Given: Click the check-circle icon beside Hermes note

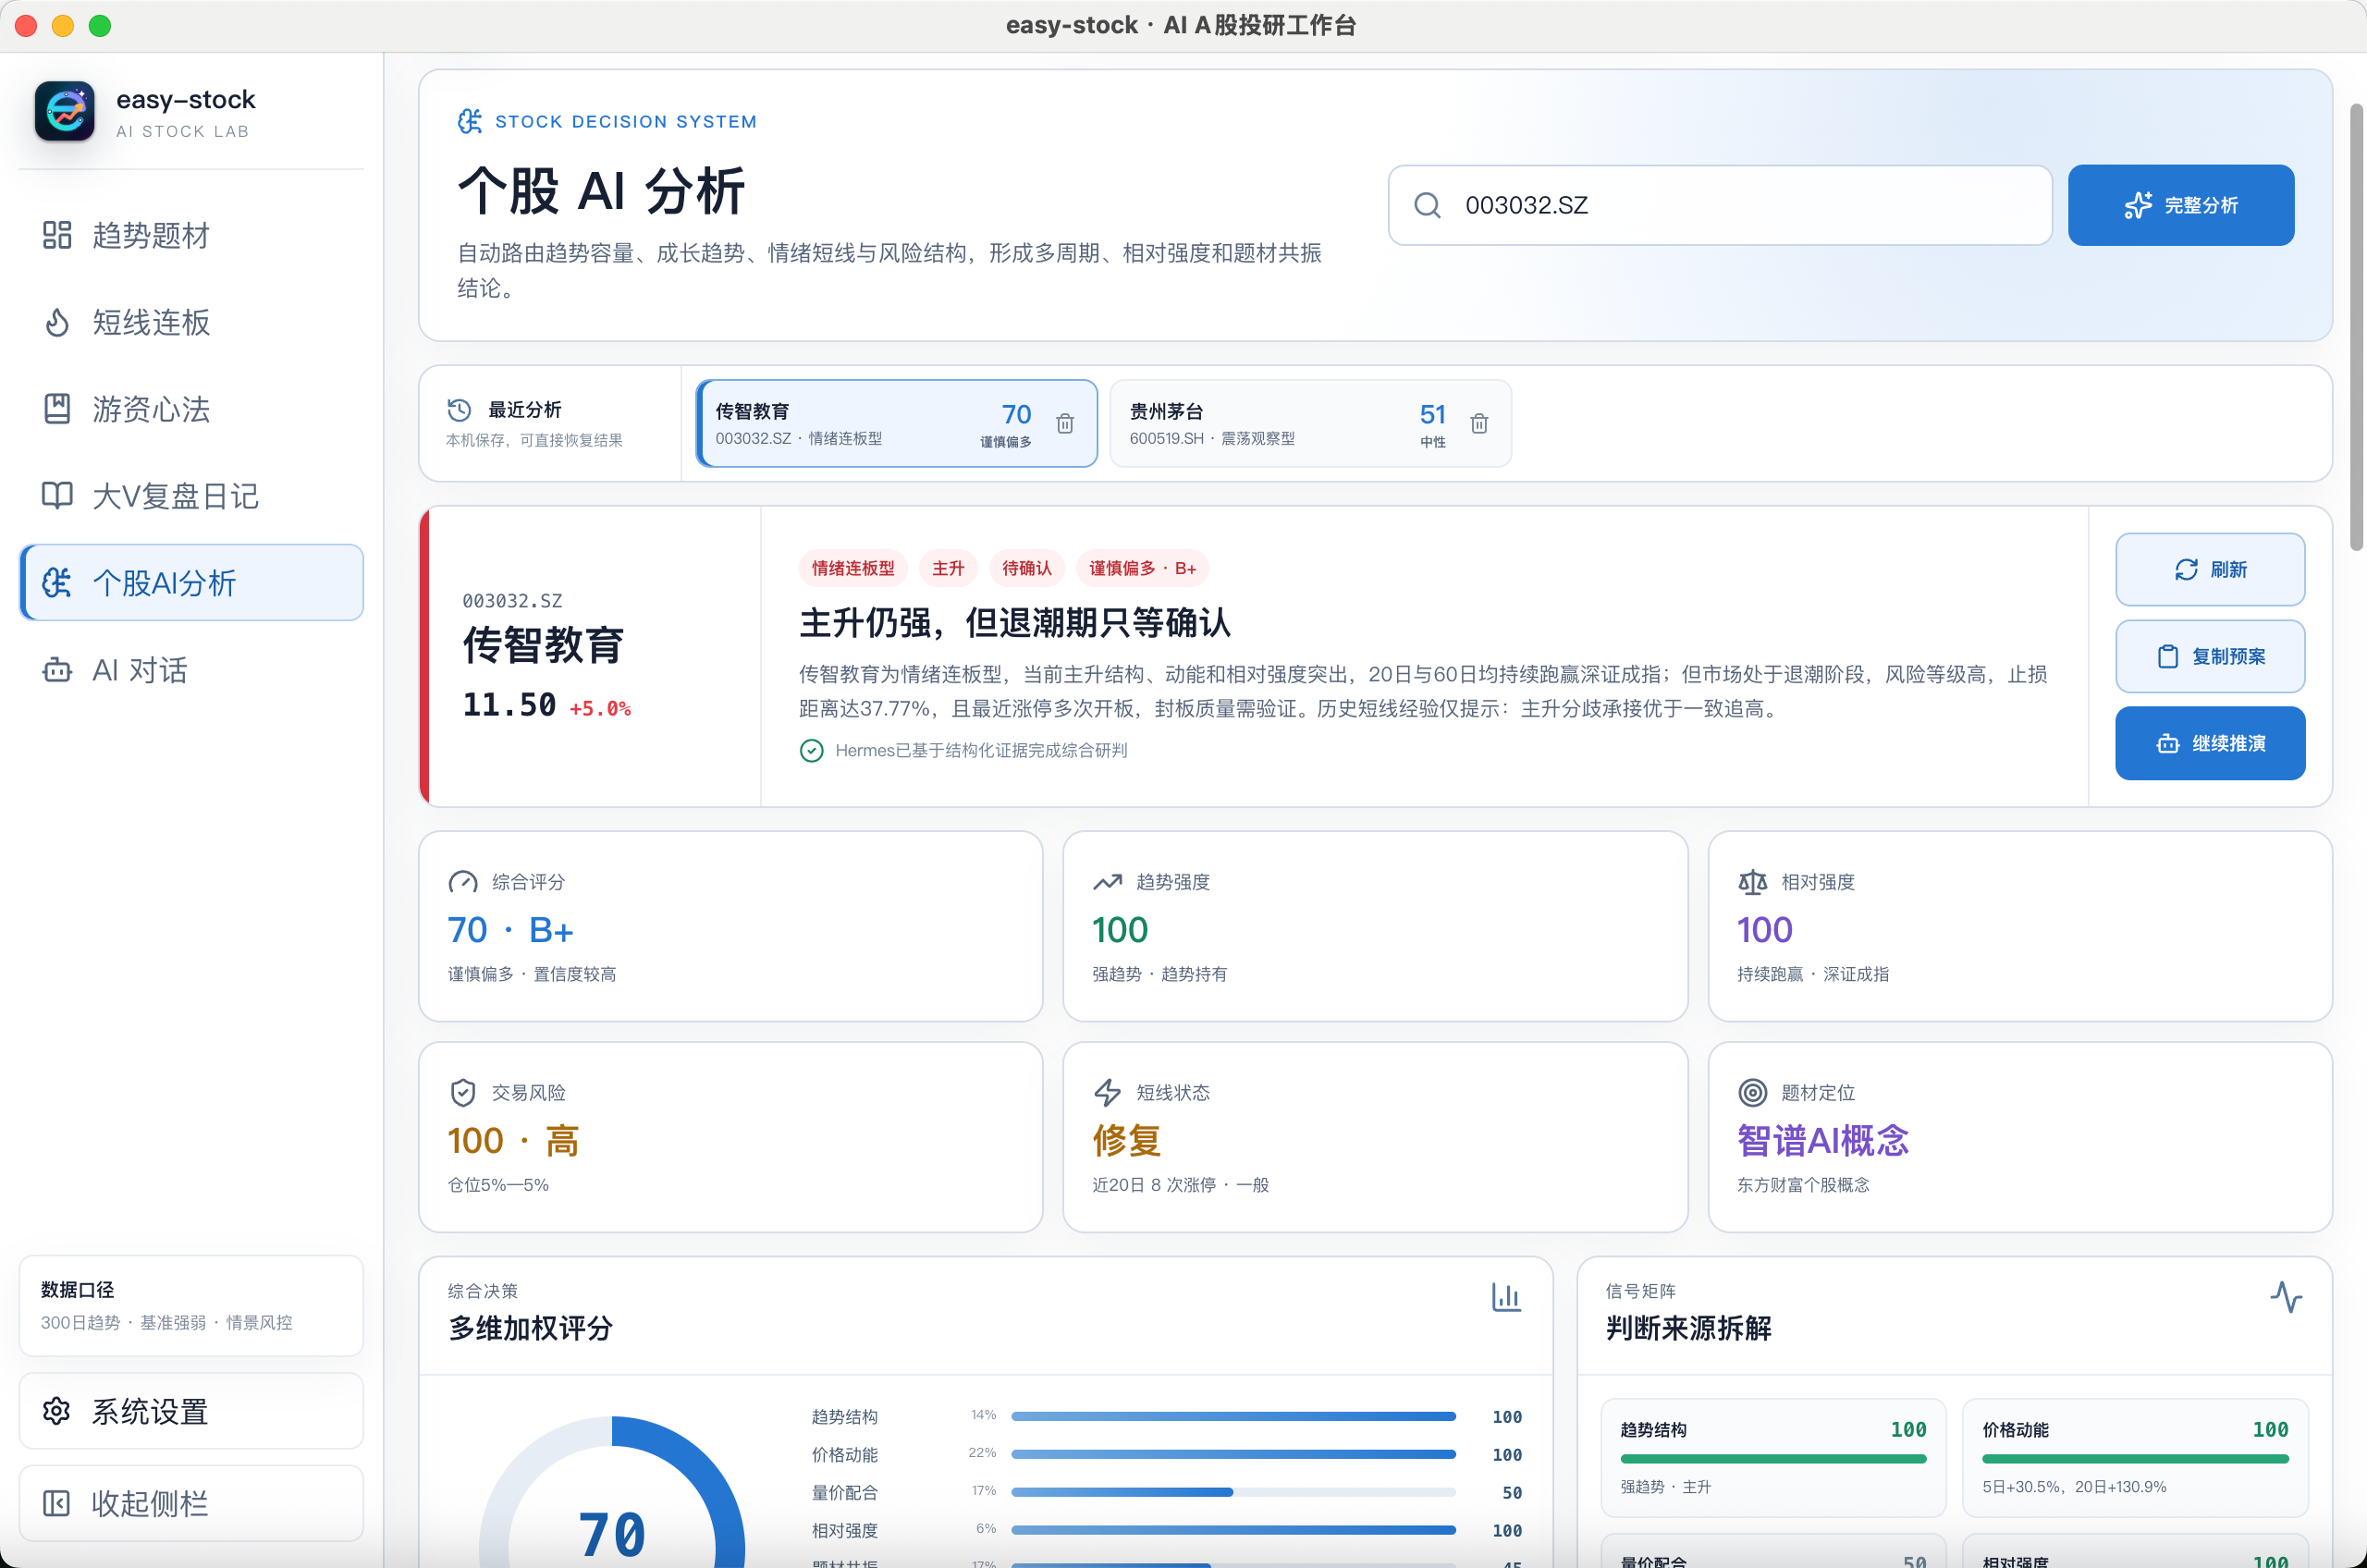Looking at the screenshot, I should click(x=812, y=751).
